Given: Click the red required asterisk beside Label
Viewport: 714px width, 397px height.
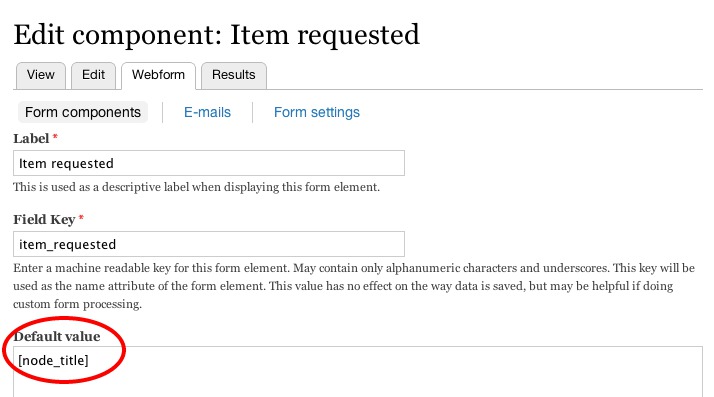Looking at the screenshot, I should pyautogui.click(x=55, y=137).
